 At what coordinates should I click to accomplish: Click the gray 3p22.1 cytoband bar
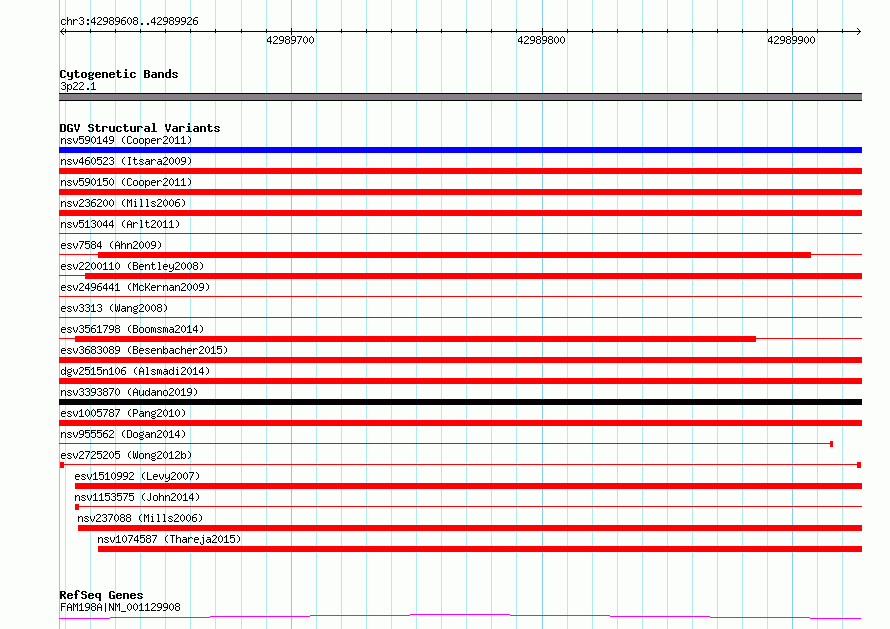point(460,97)
